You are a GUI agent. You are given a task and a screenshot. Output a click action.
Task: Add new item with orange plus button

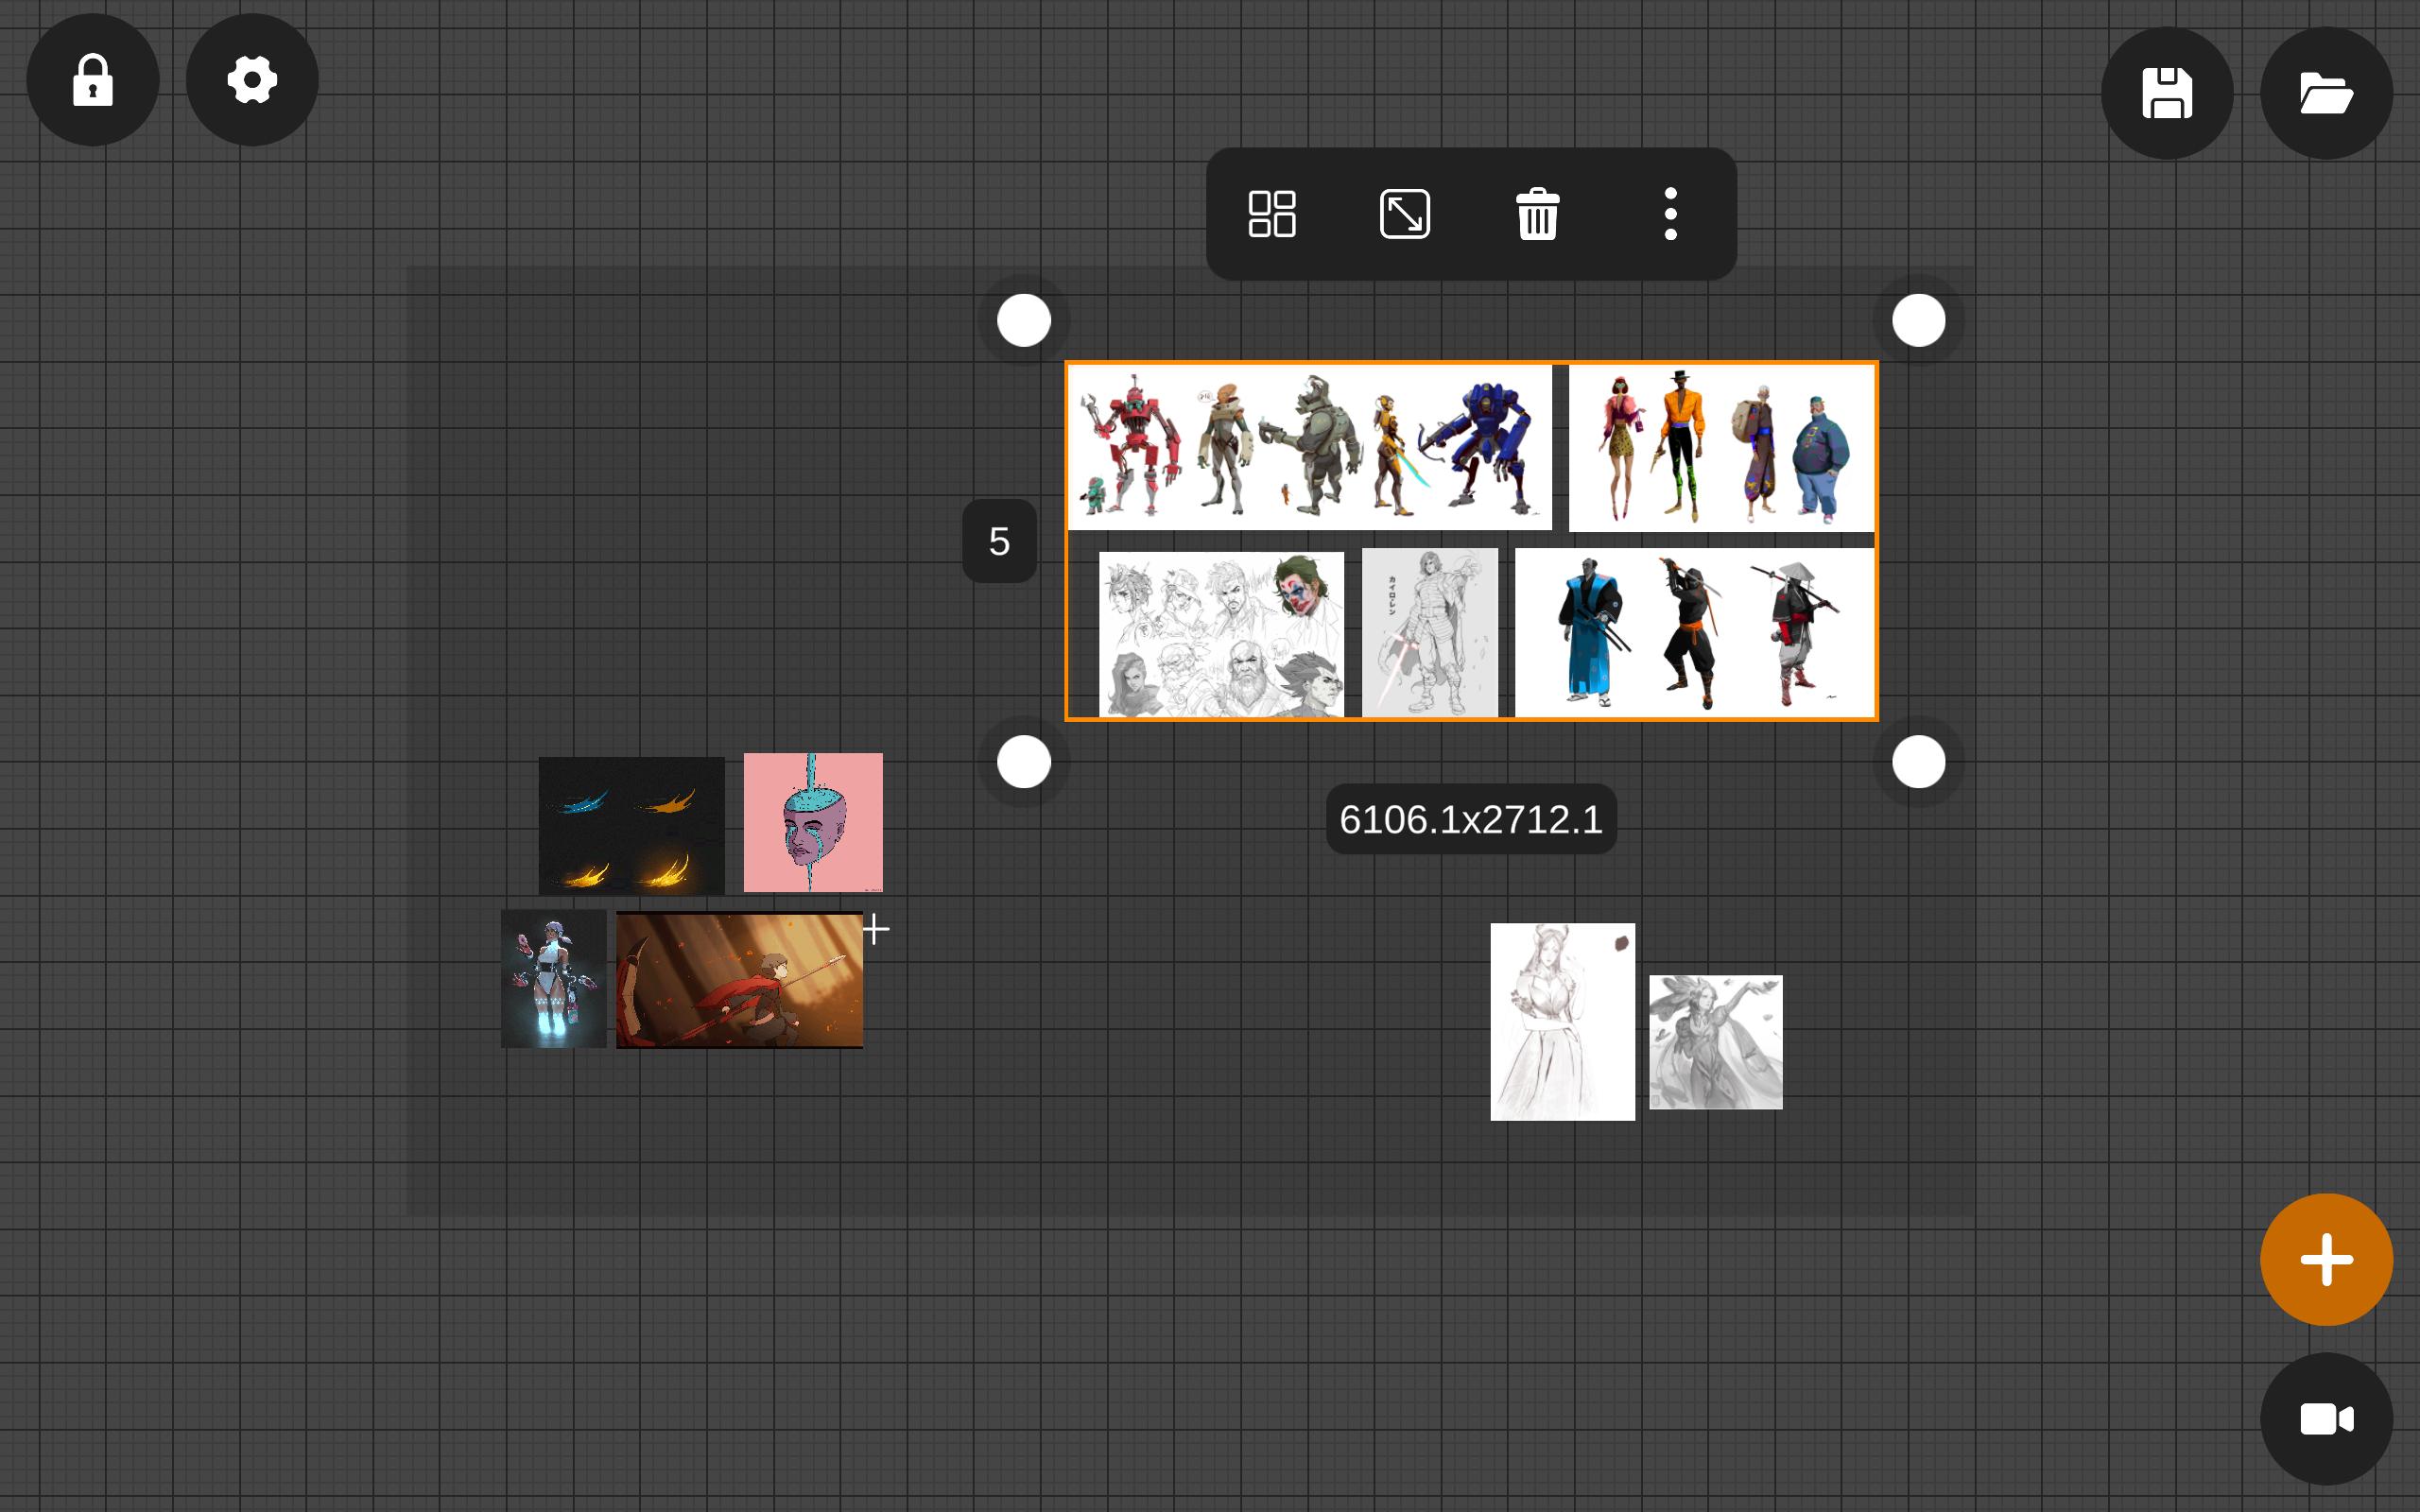coord(2326,1260)
